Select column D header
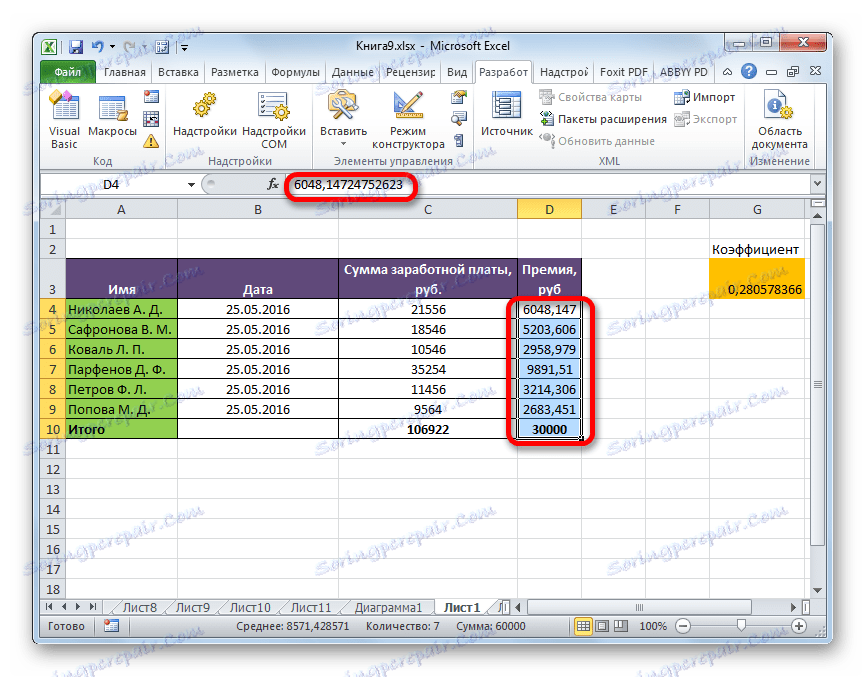Screen dimensions: 866x677 [549, 210]
